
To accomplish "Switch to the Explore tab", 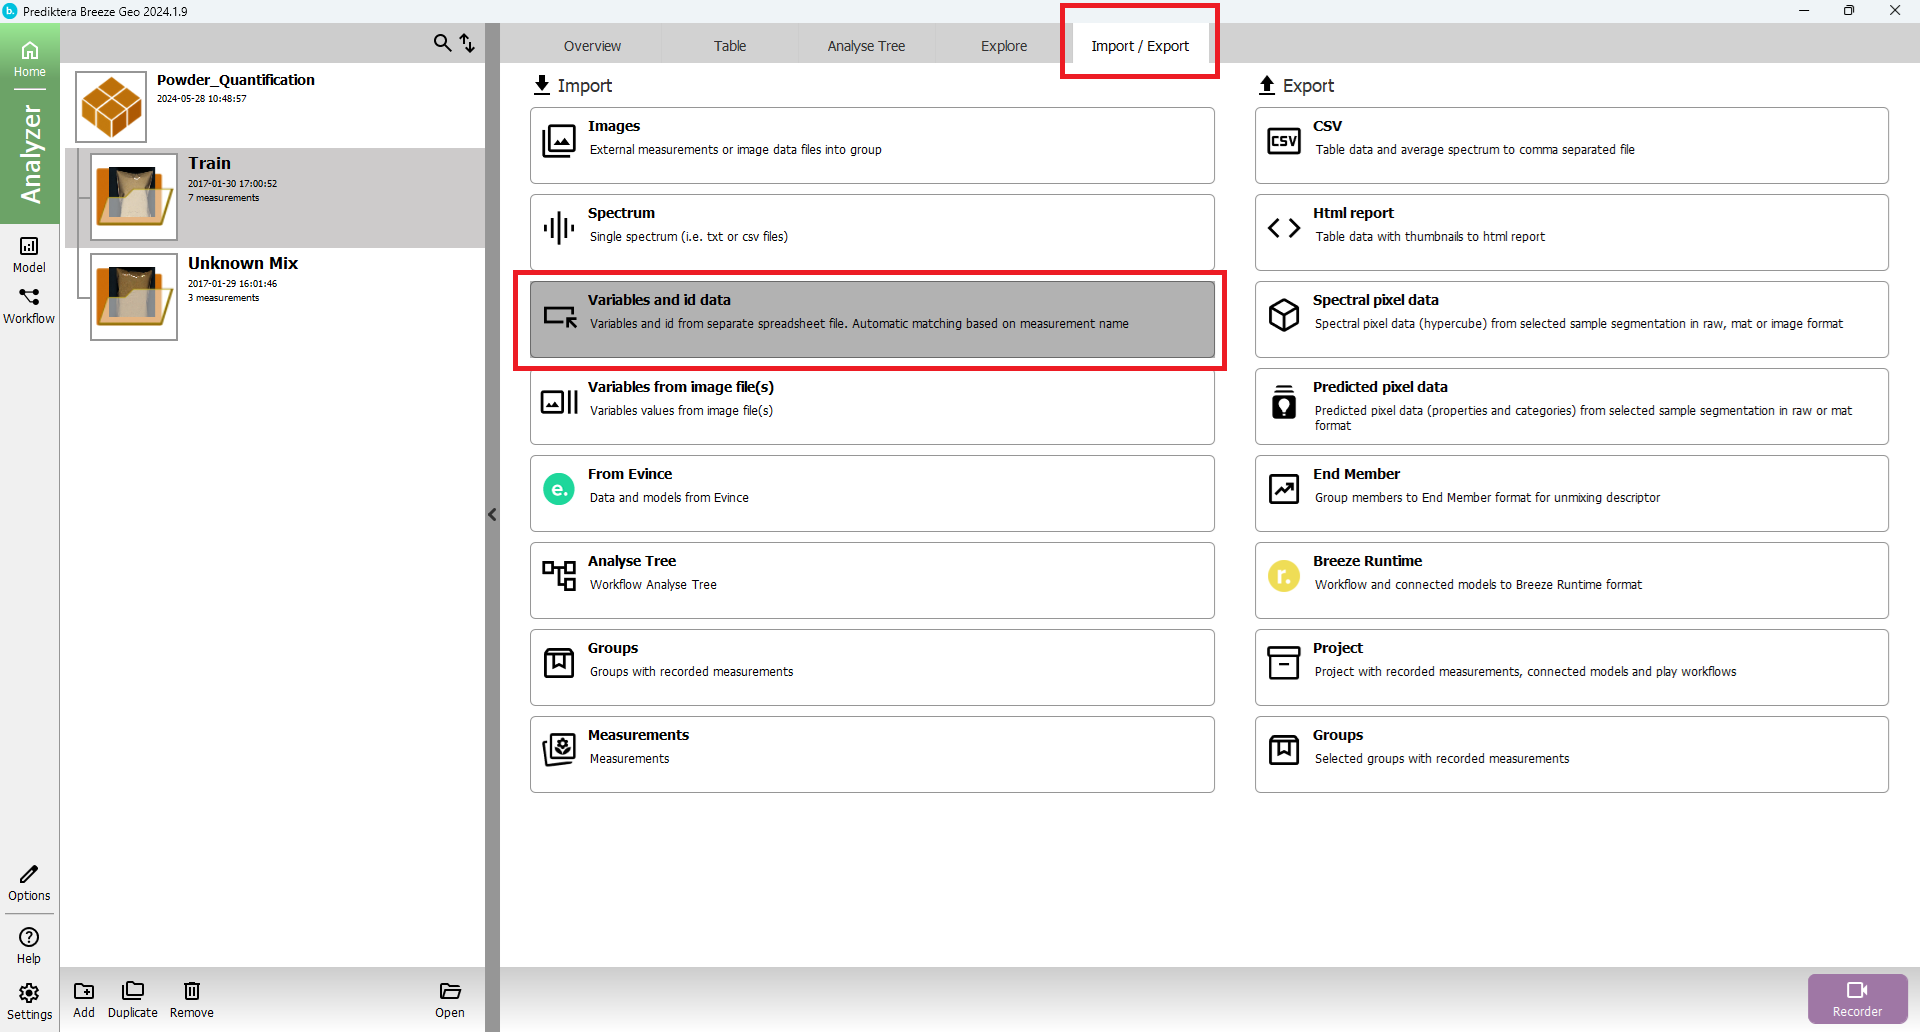I will [x=1003, y=46].
